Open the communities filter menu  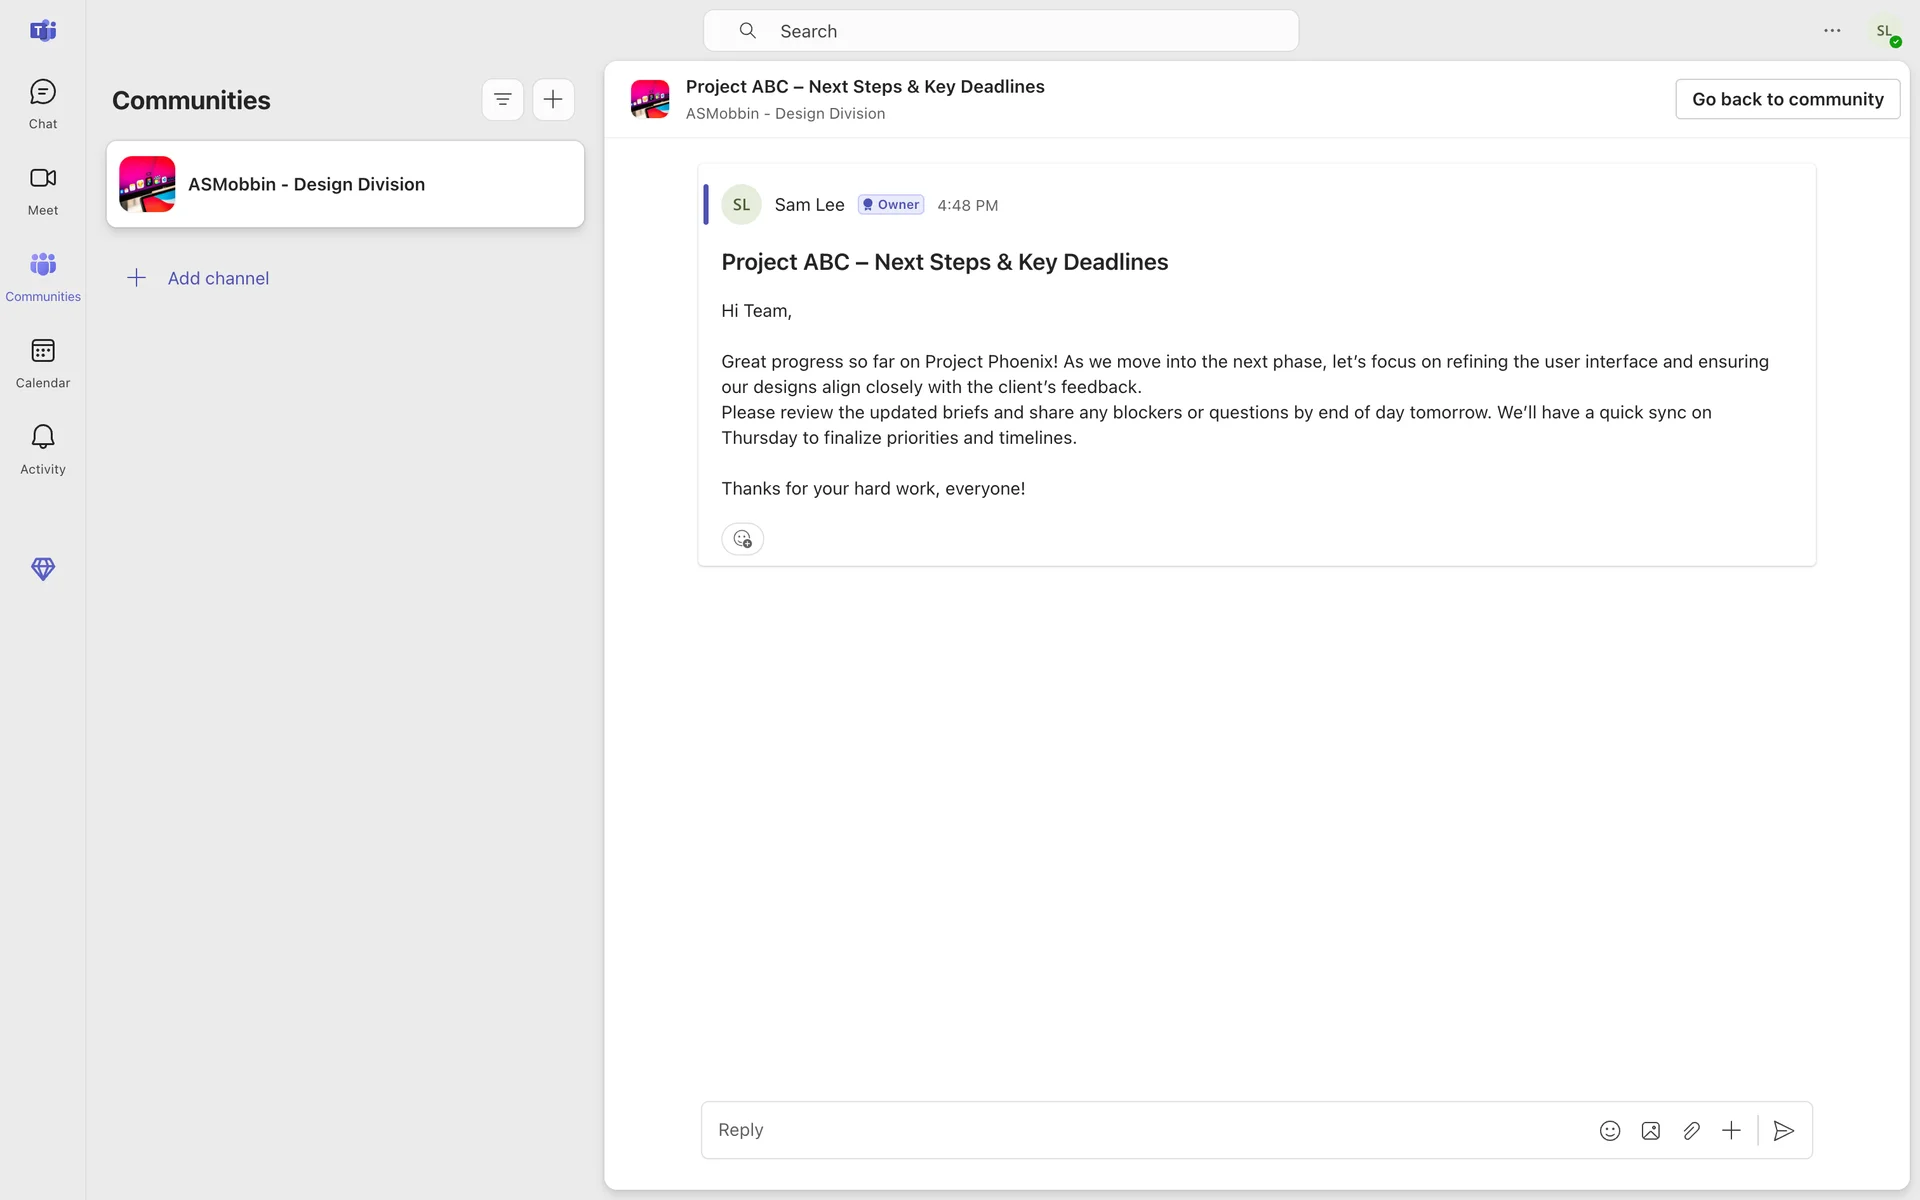point(502,99)
